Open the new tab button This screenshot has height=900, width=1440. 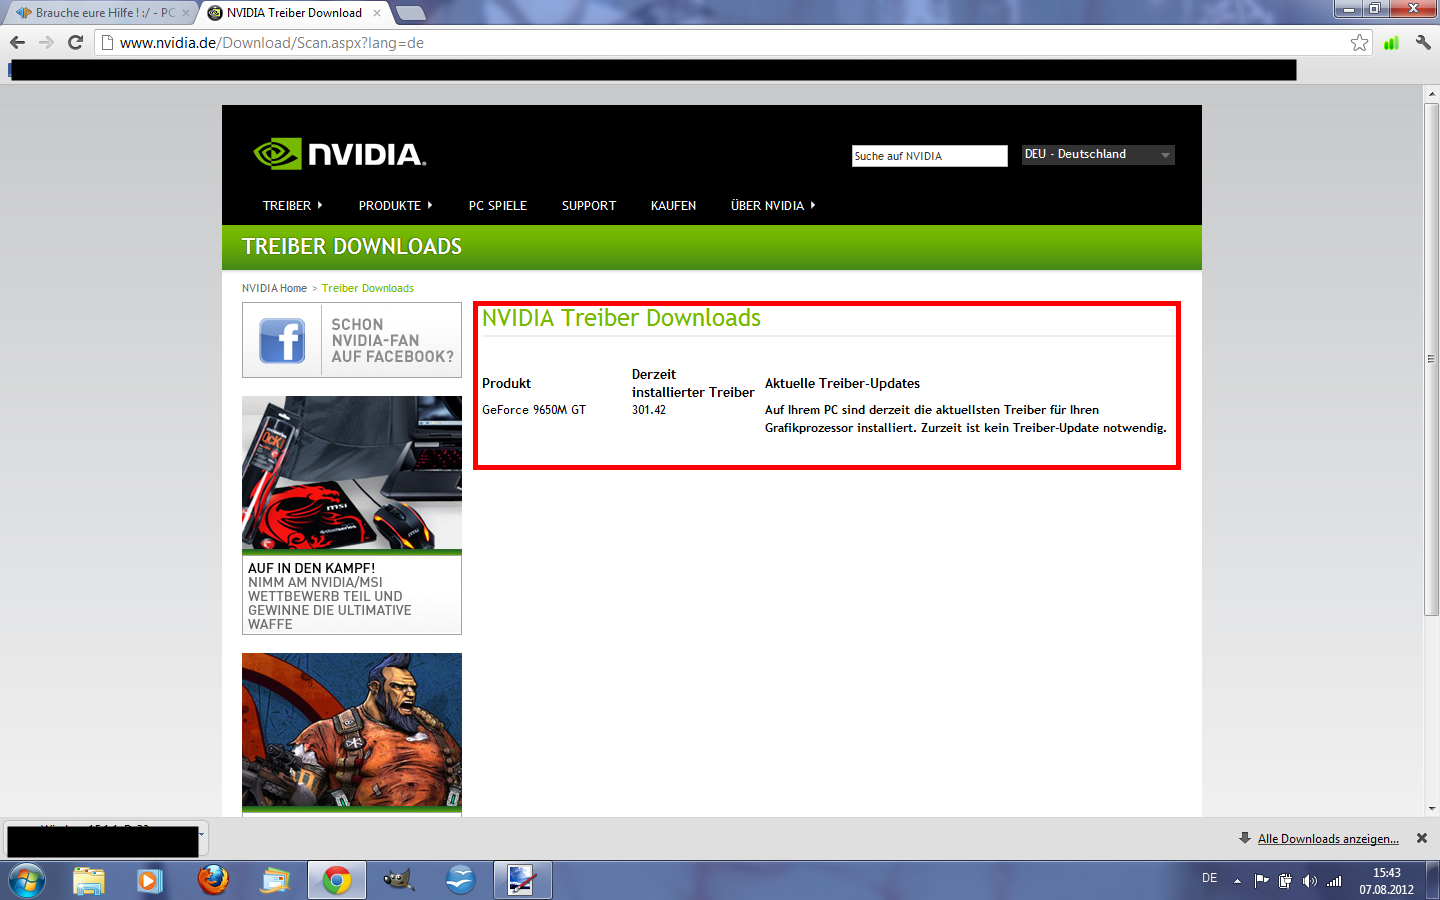click(x=410, y=13)
